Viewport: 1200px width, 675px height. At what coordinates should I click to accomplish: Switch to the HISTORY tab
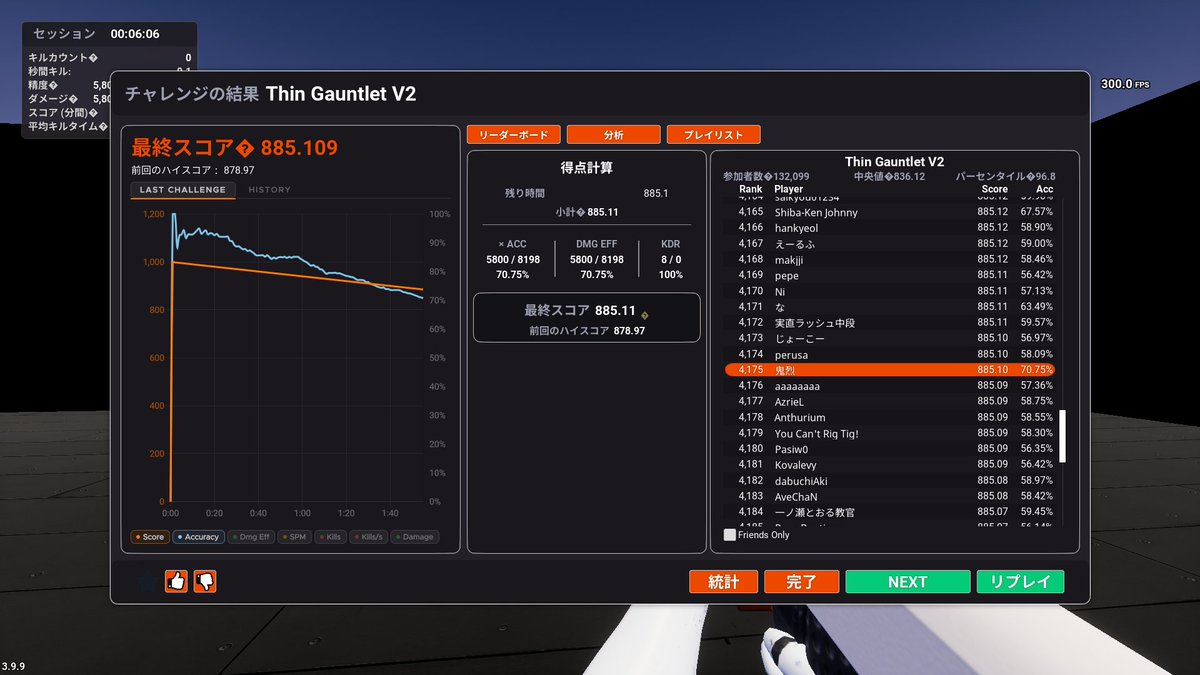pos(270,190)
